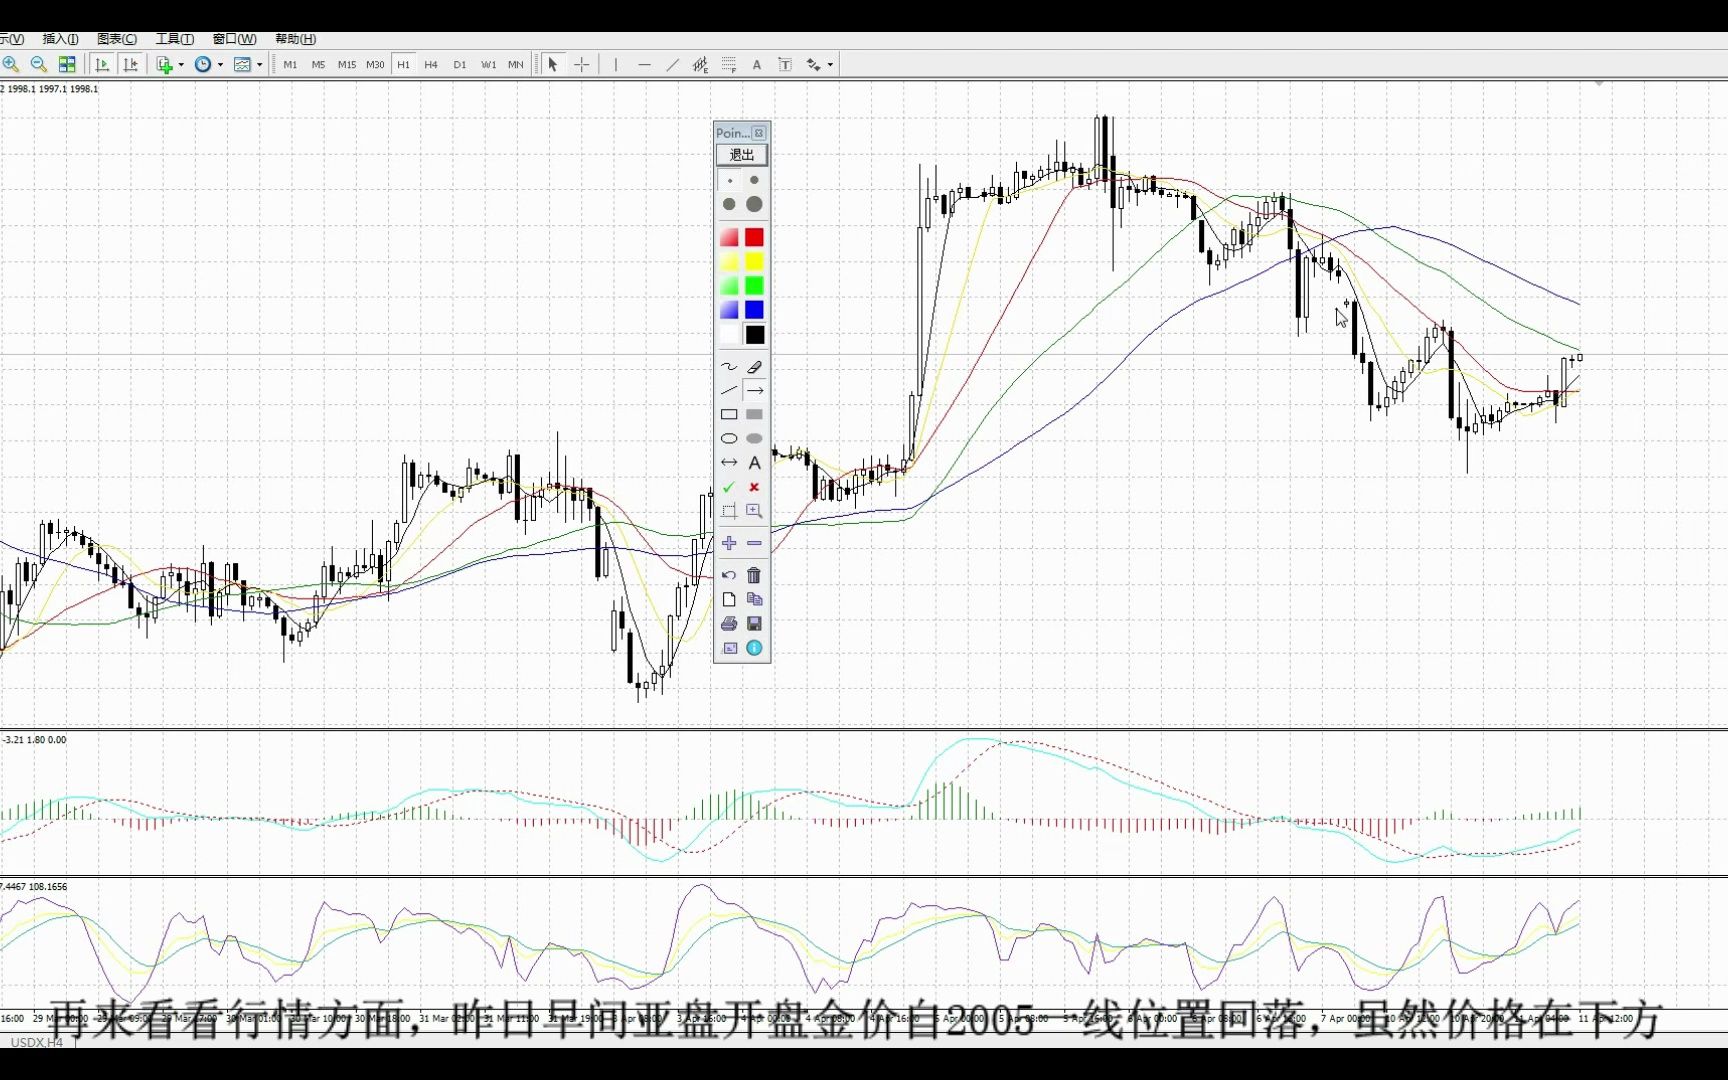Pick the solid red color swatch
The image size is (1728, 1080).
point(754,237)
